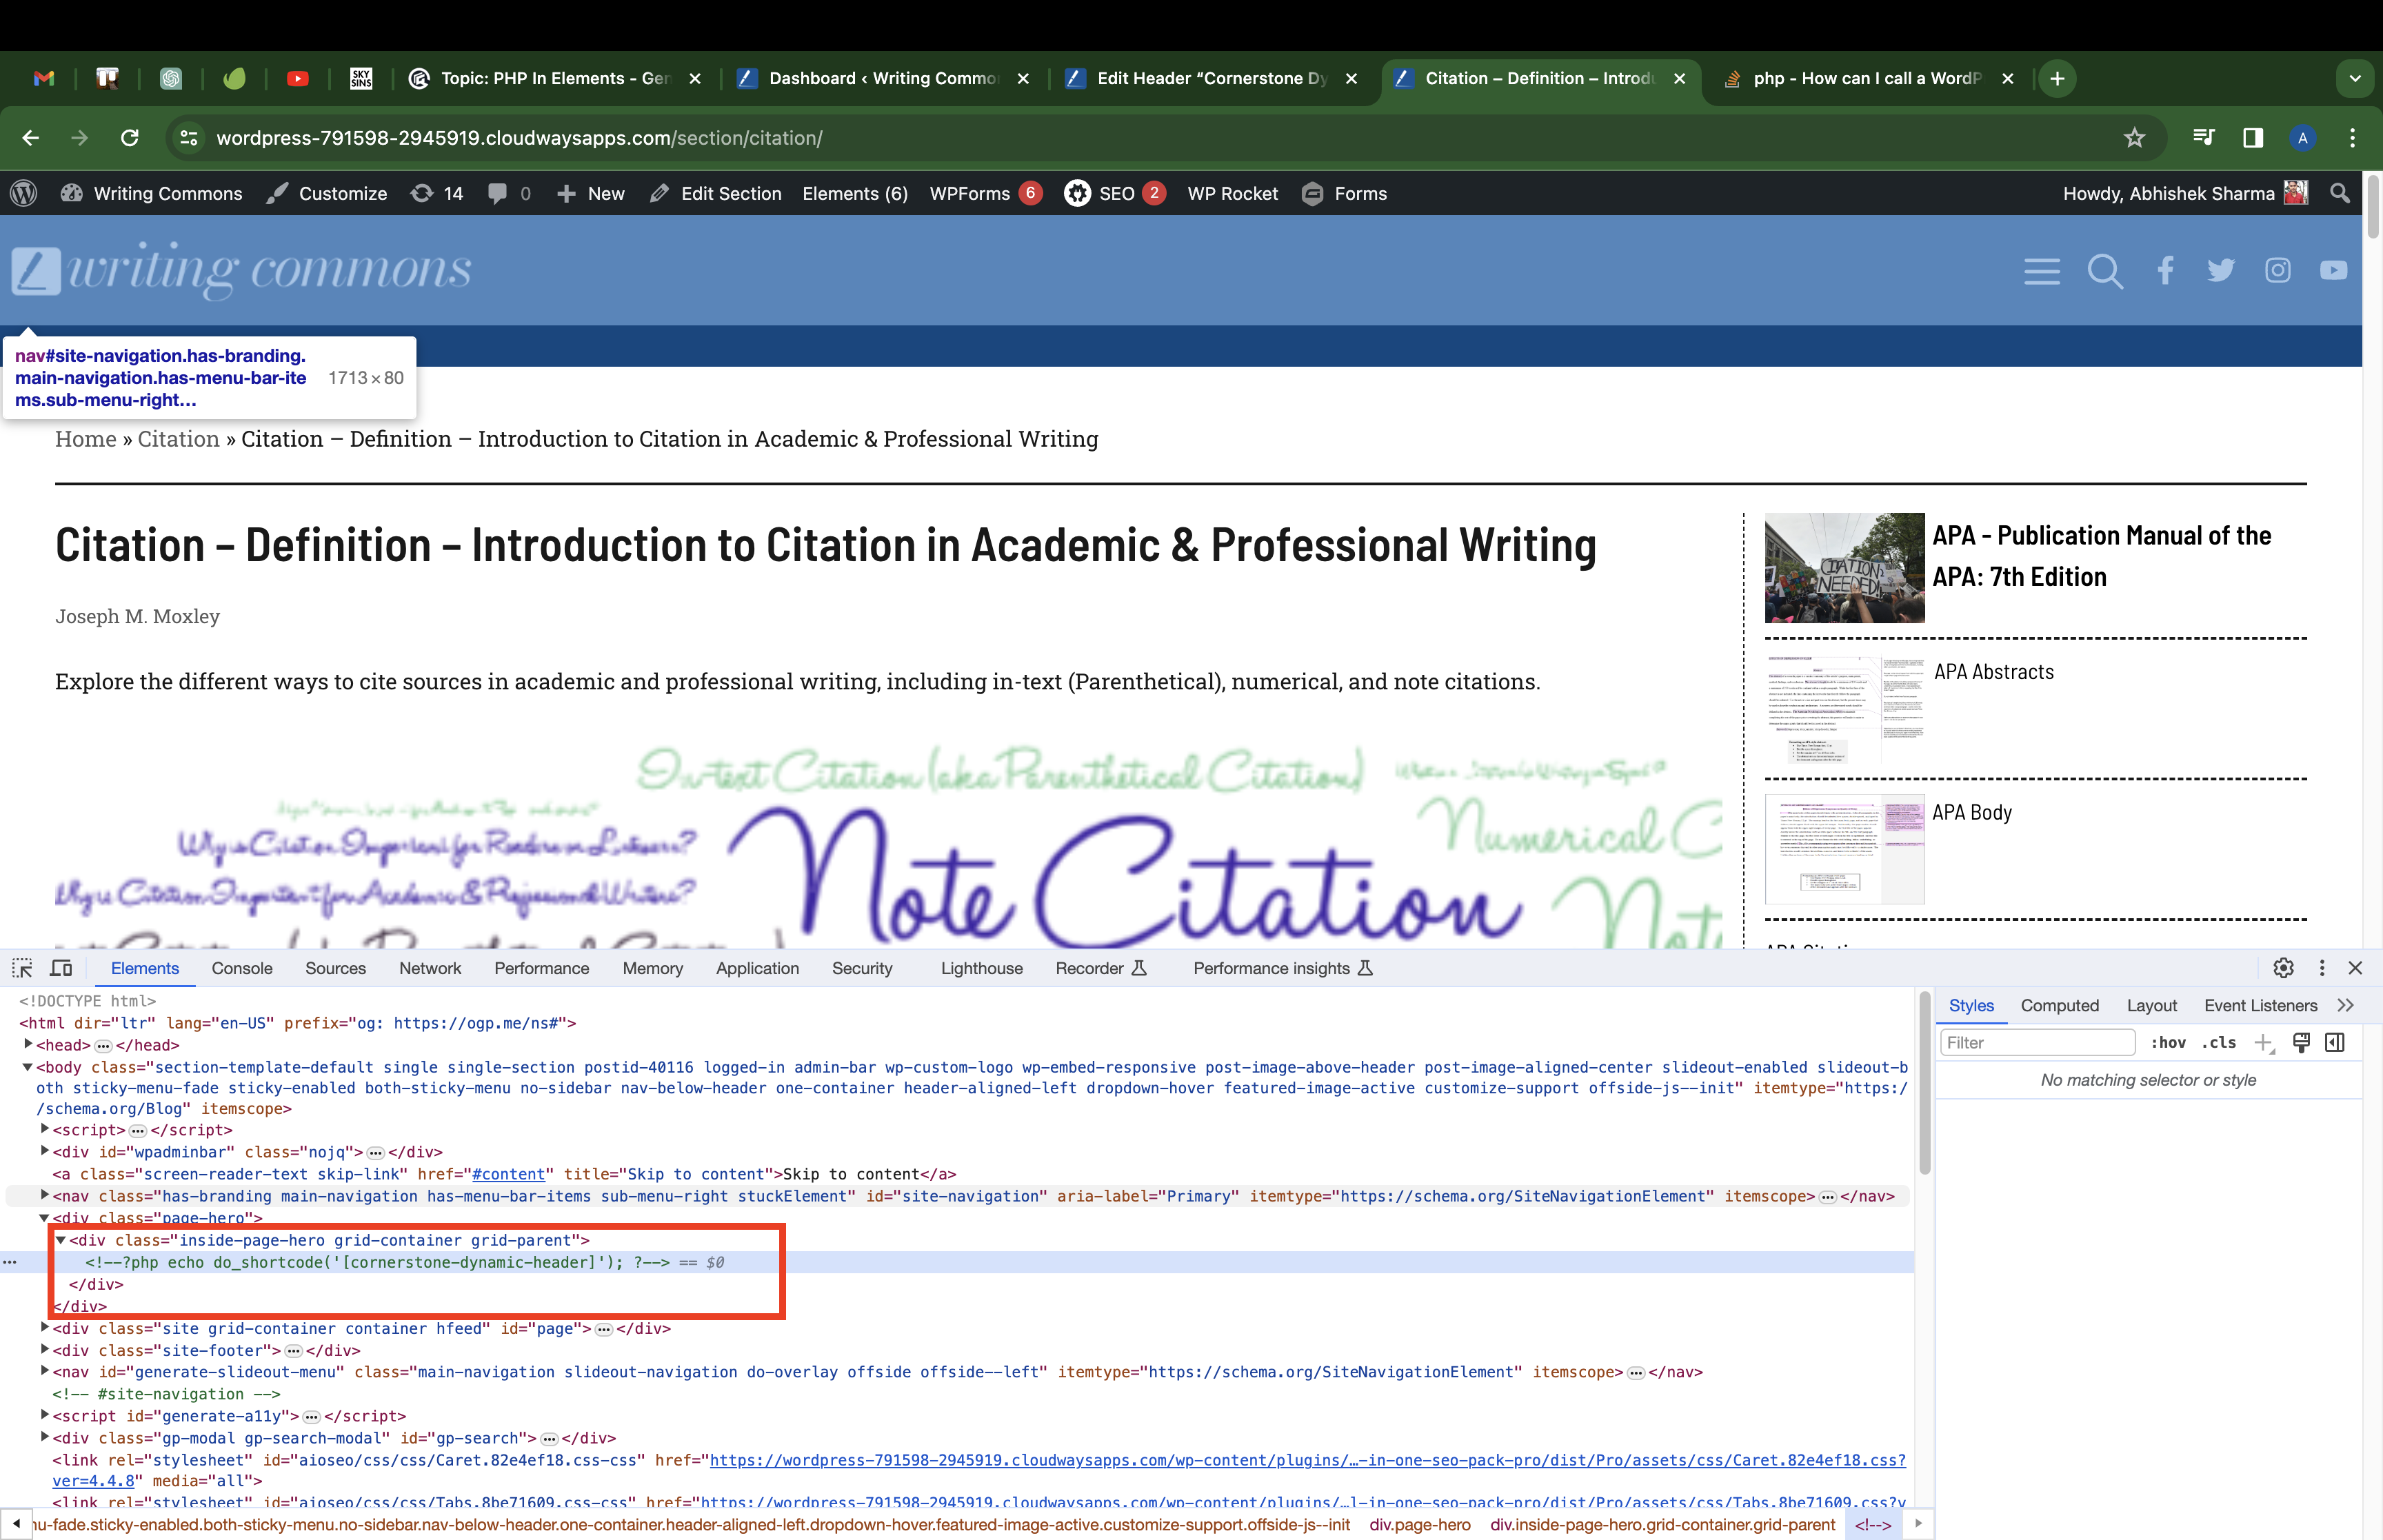Viewport: 2383px width, 1540px height.
Task: Open Chrome media controls icon
Action: tap(2203, 138)
